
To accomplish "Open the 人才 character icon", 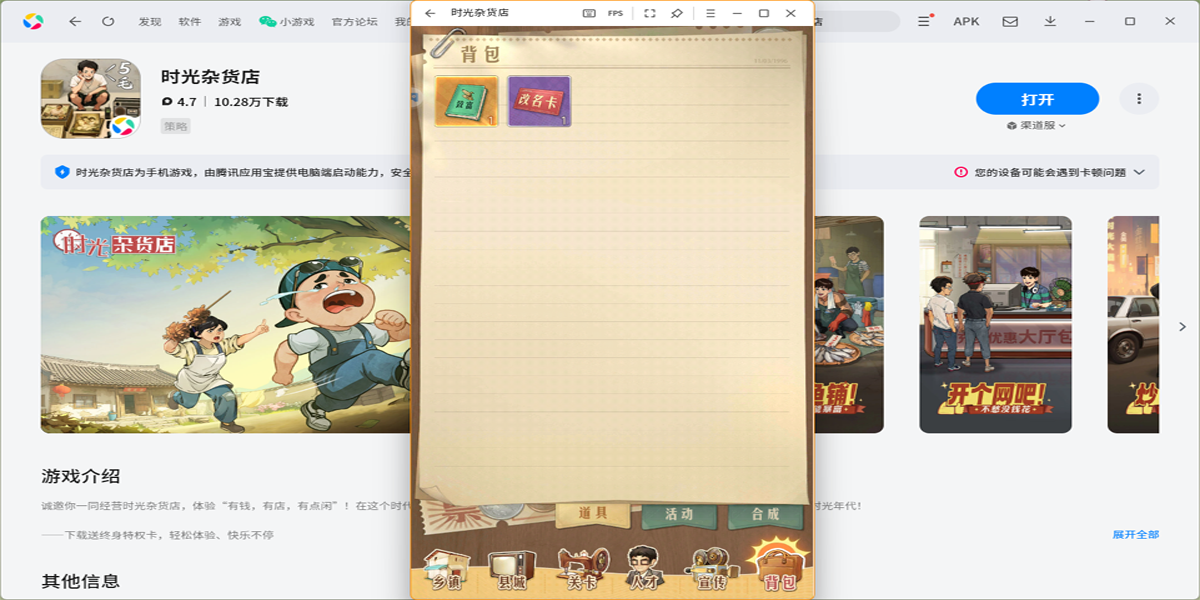I will 645,569.
